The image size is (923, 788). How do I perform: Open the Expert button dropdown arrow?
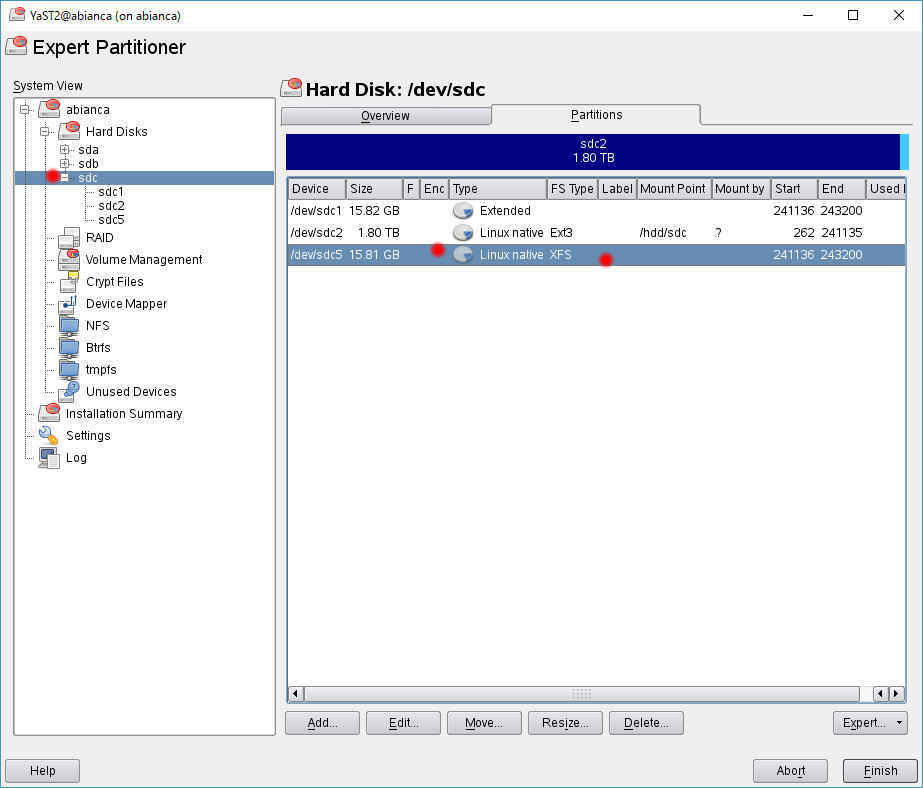coord(899,723)
